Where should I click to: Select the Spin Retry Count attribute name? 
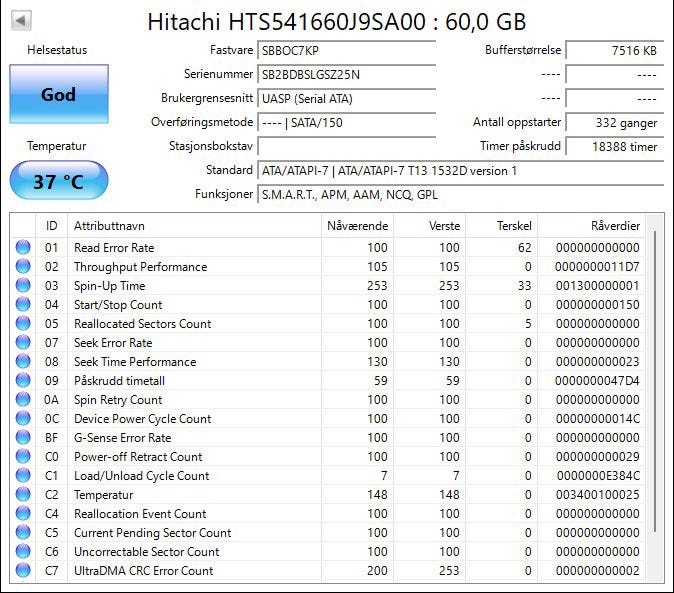pos(118,400)
